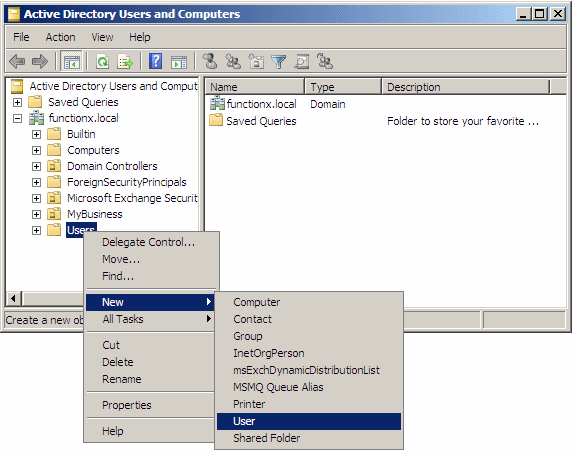Image resolution: width=573 pixels, height=453 pixels.
Task: Click the Back arrow toolbar icon
Action: coord(17,61)
